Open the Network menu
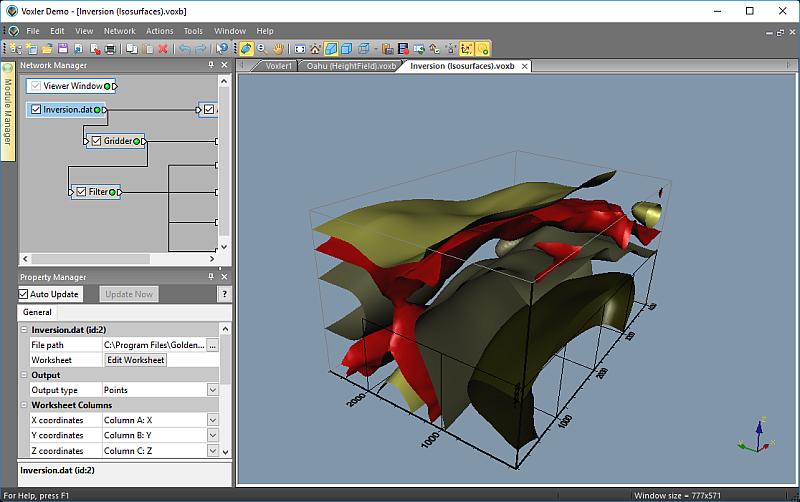Viewport: 800px width, 502px height. coord(119,31)
